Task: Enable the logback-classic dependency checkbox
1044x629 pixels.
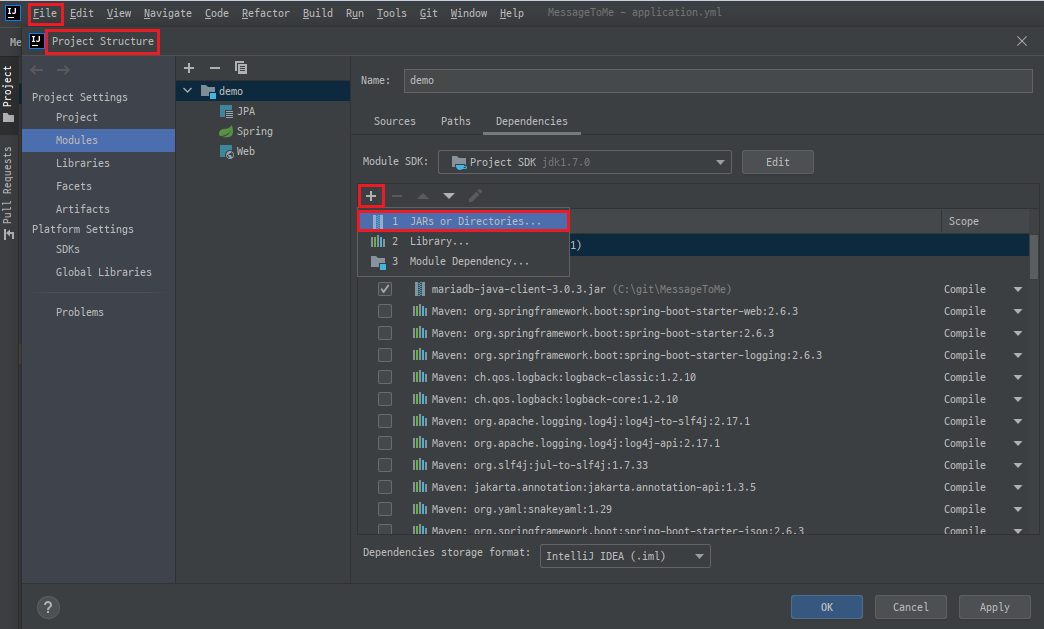Action: click(x=385, y=377)
